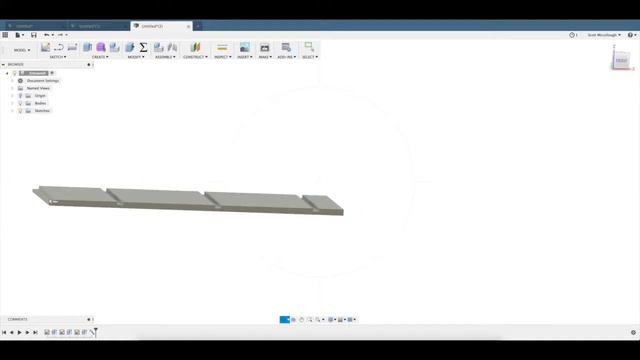Click the ViewCube navigation cube
640x360 pixels.
[621, 60]
